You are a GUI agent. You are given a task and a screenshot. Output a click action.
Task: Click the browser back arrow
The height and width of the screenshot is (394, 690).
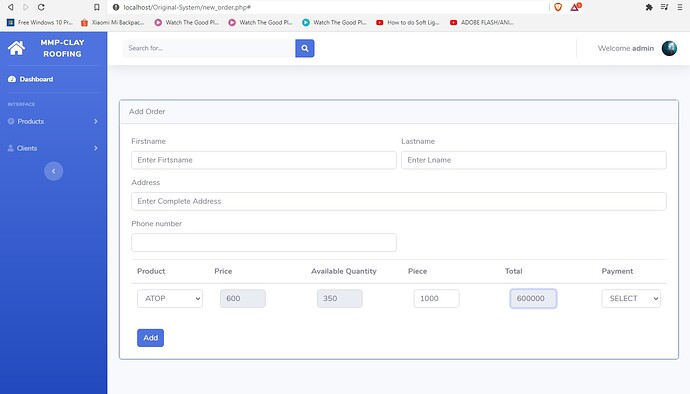click(x=11, y=7)
